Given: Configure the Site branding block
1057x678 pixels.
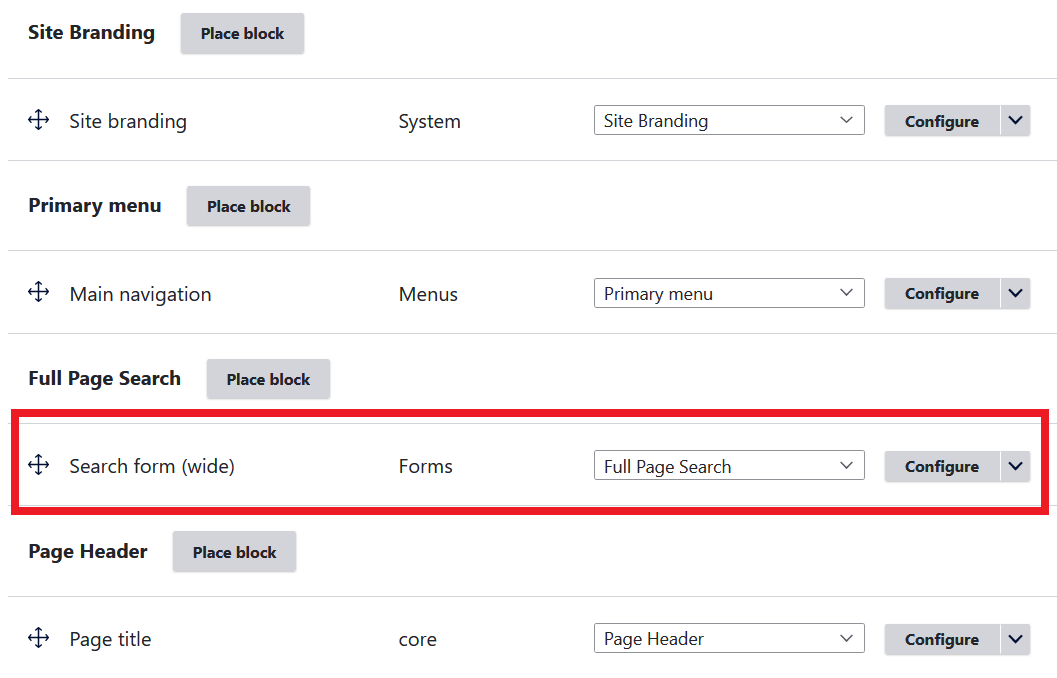Looking at the screenshot, I should pos(941,121).
